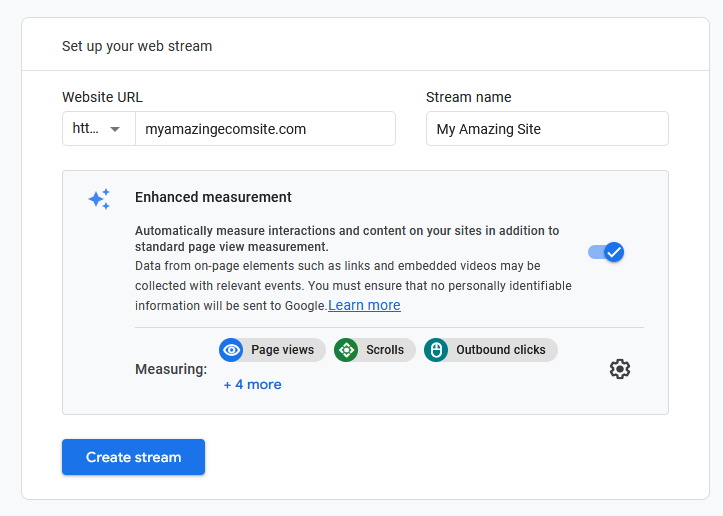Select the Page views chip label
This screenshot has height=516, width=723.
[282, 350]
